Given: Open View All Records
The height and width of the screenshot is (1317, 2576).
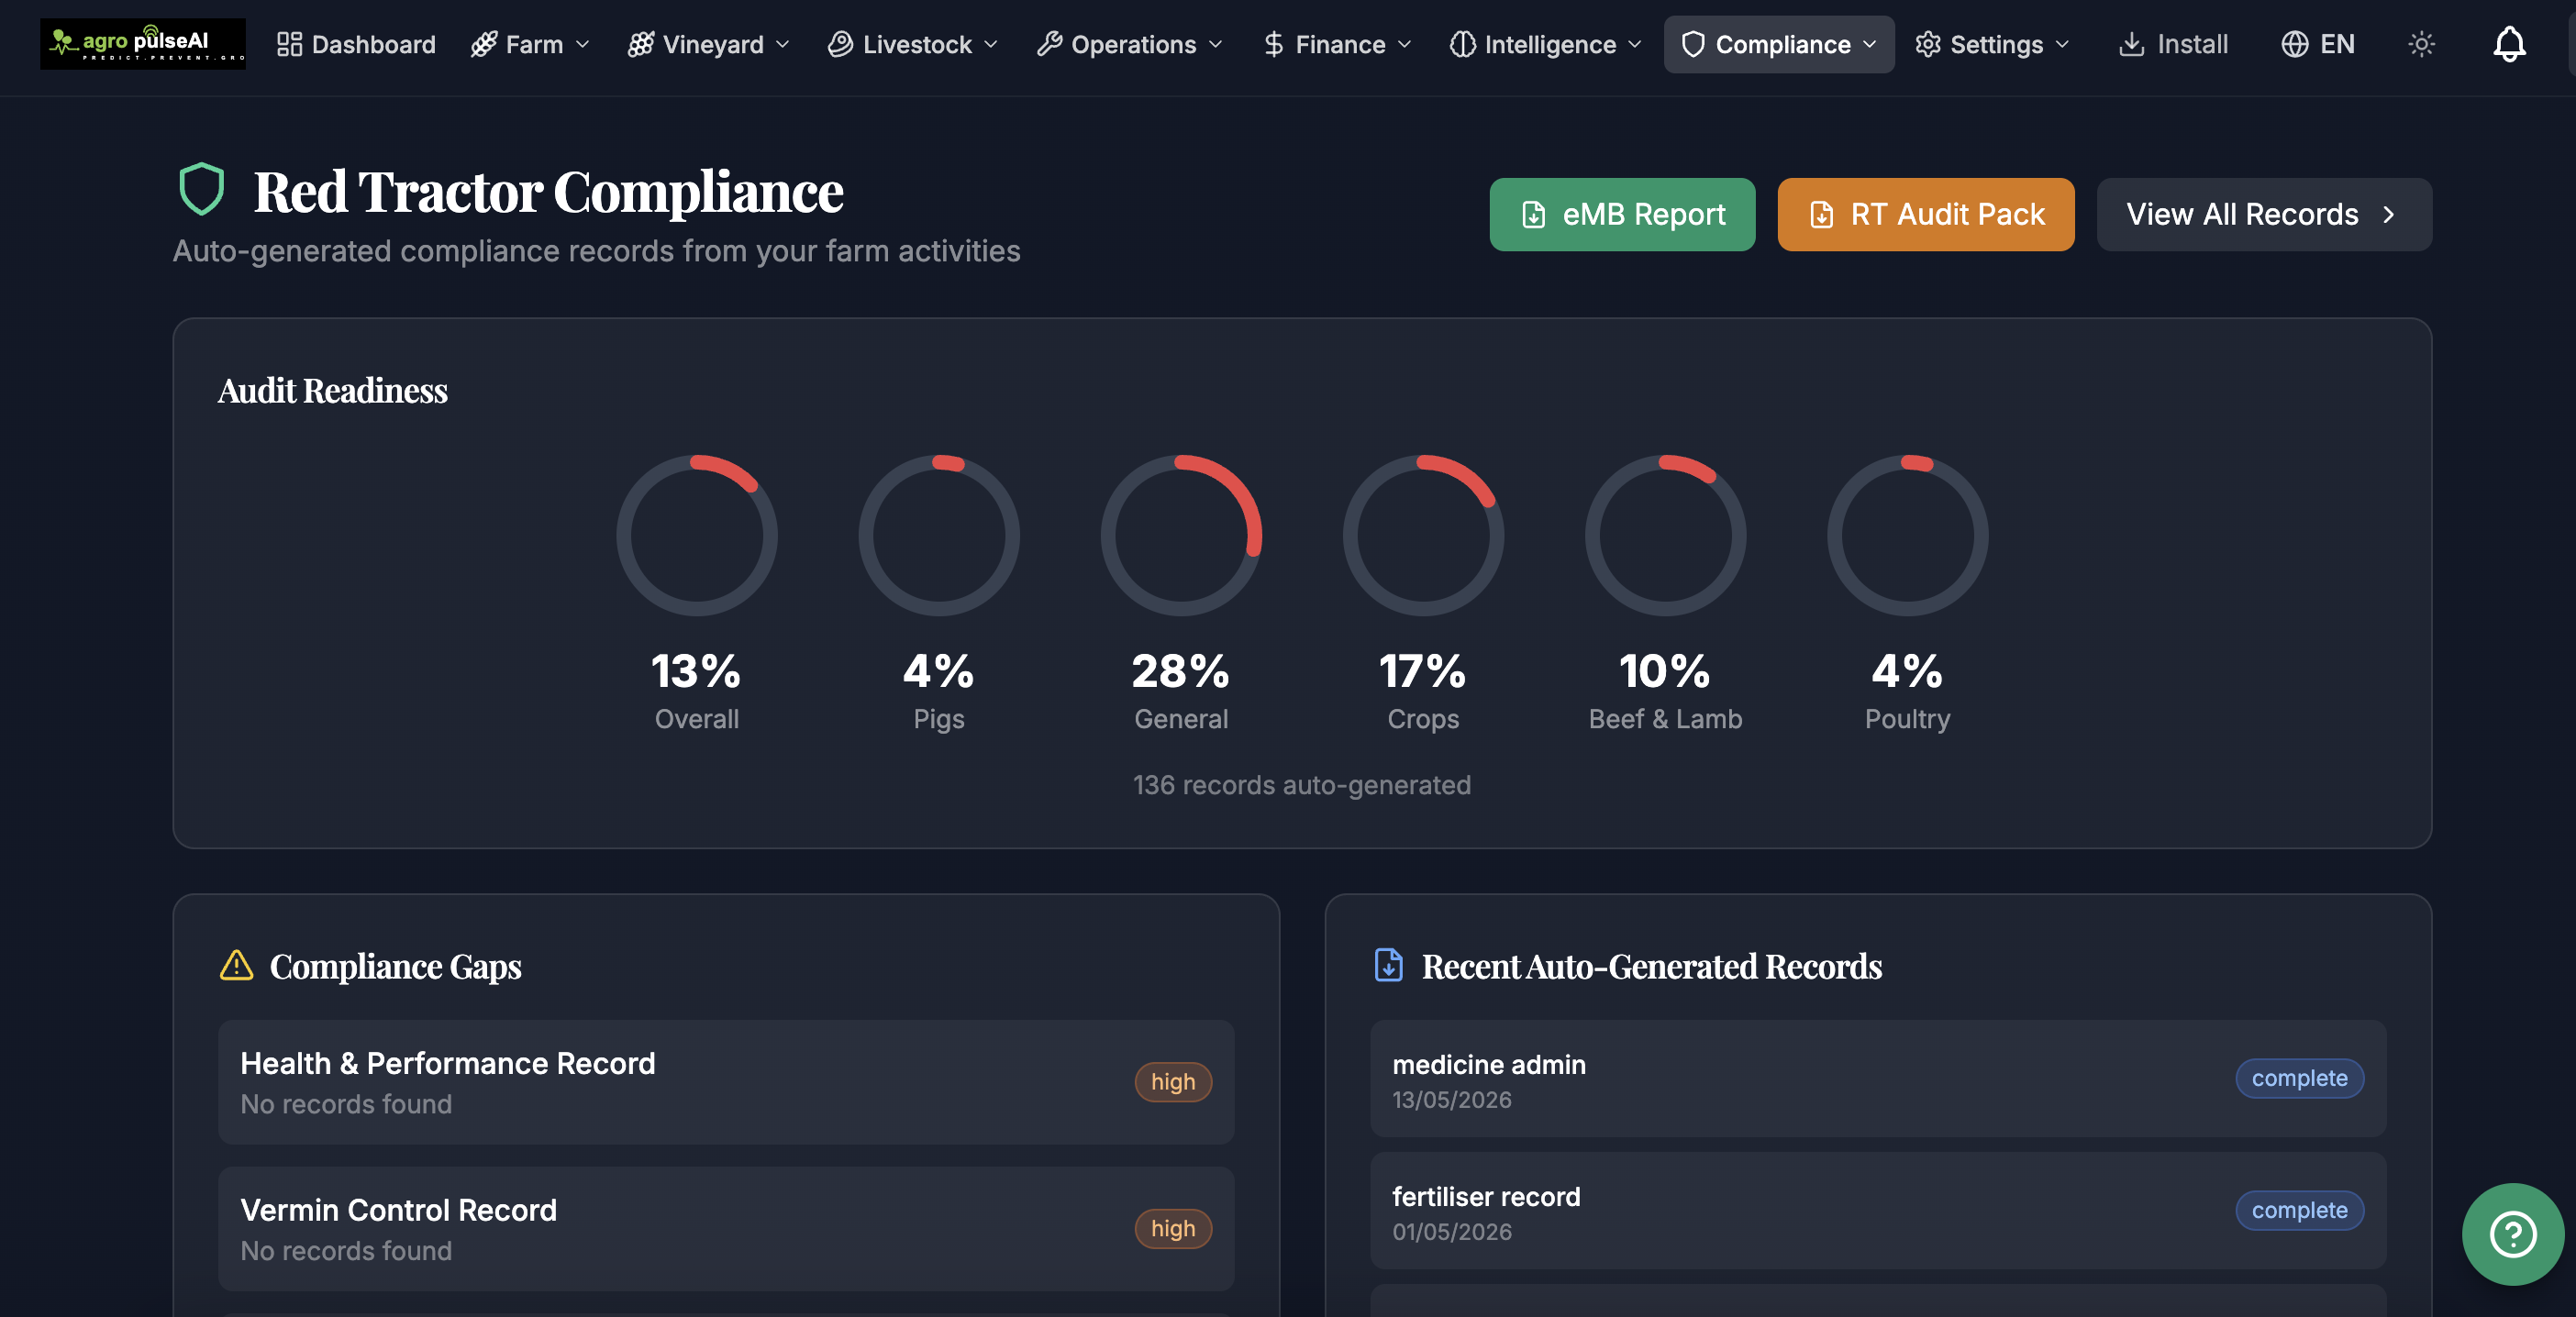Looking at the screenshot, I should coord(2264,214).
